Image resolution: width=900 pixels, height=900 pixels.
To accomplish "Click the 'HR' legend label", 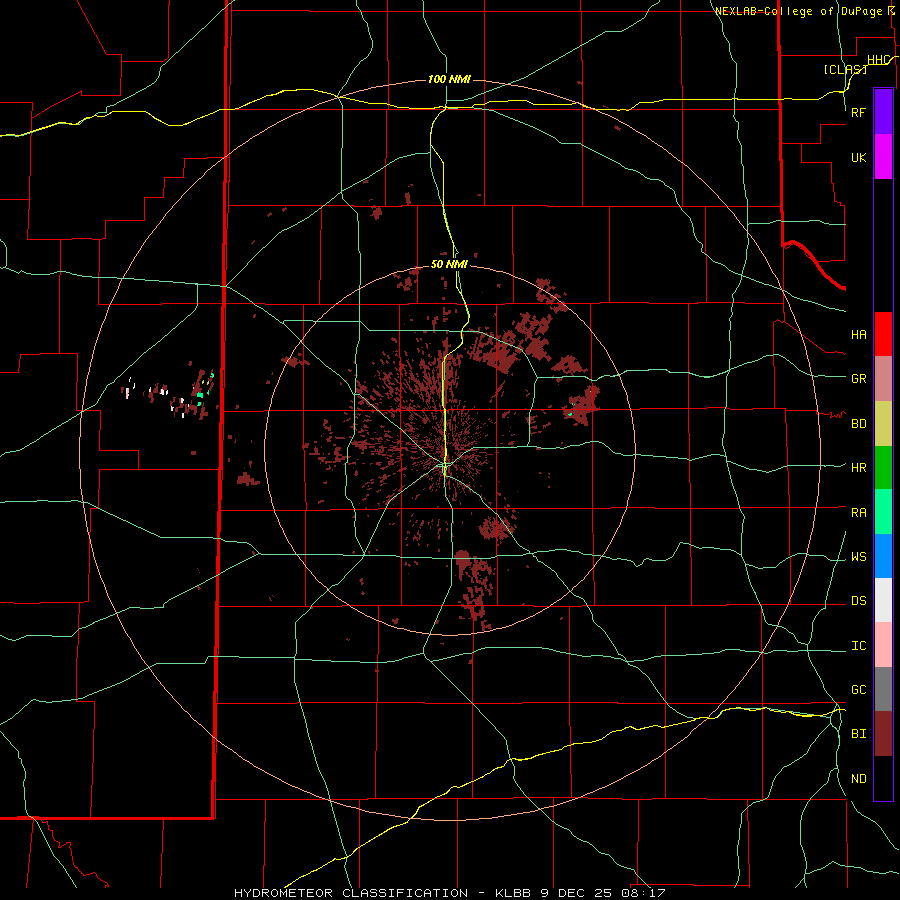I will pyautogui.click(x=858, y=468).
